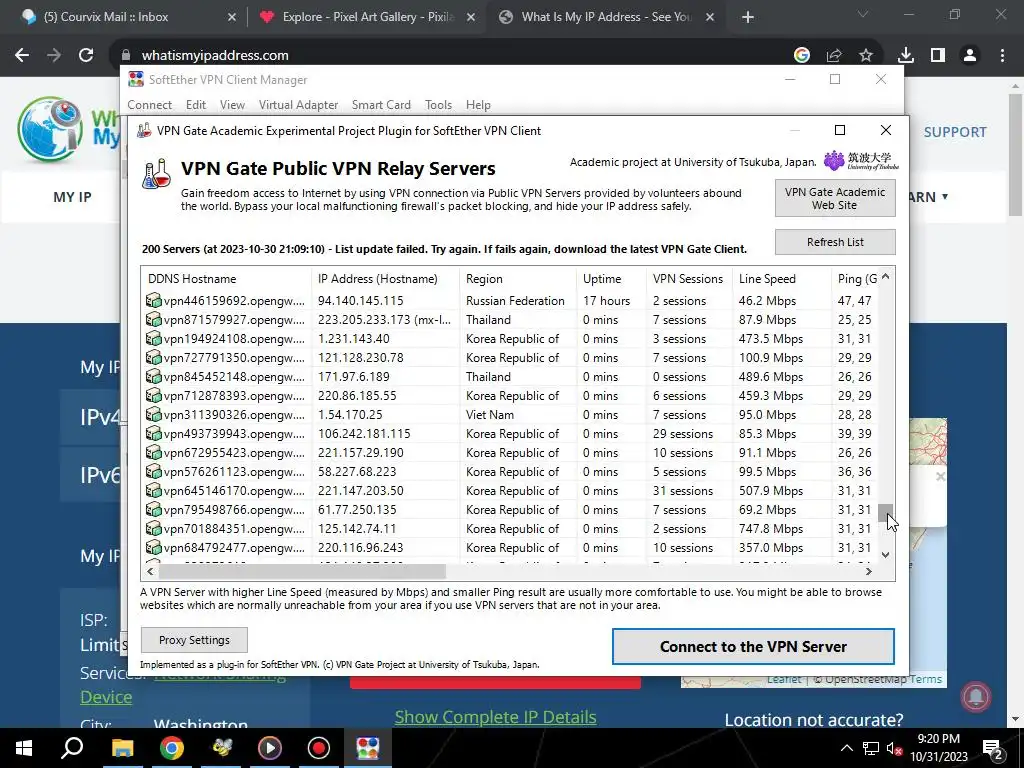Click Show Complete IP Details link
Screen dimensions: 1024x768
(x=495, y=717)
